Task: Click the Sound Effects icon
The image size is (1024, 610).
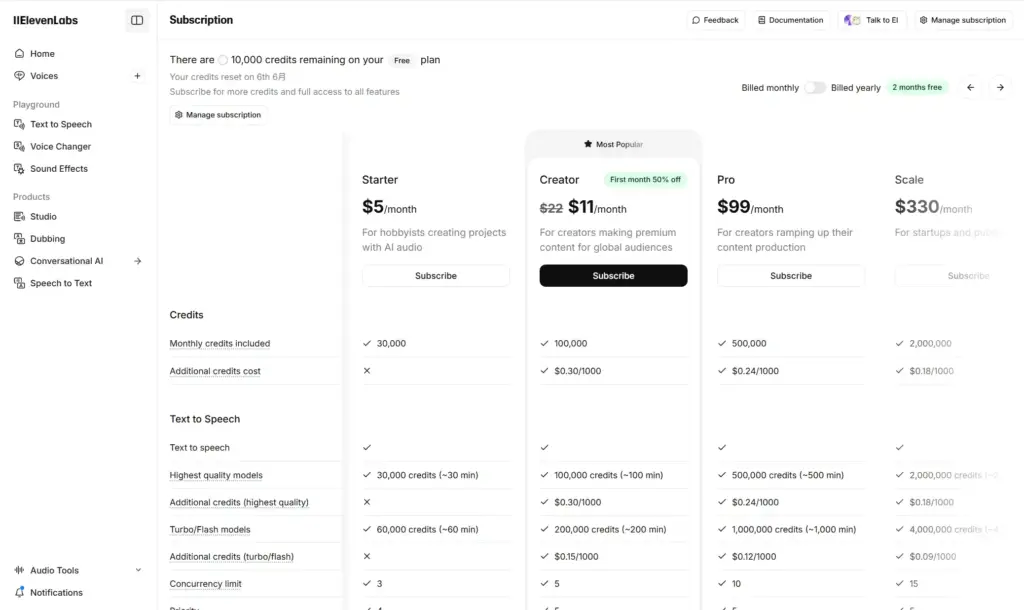Action: tap(20, 169)
